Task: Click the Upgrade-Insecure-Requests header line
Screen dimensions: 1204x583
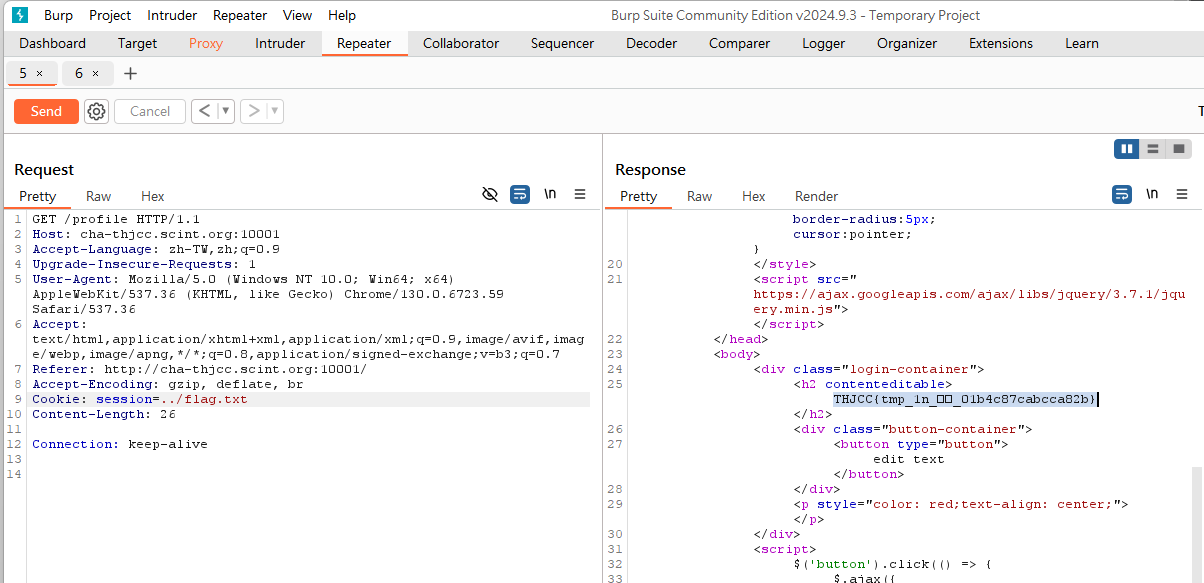Action: (144, 263)
